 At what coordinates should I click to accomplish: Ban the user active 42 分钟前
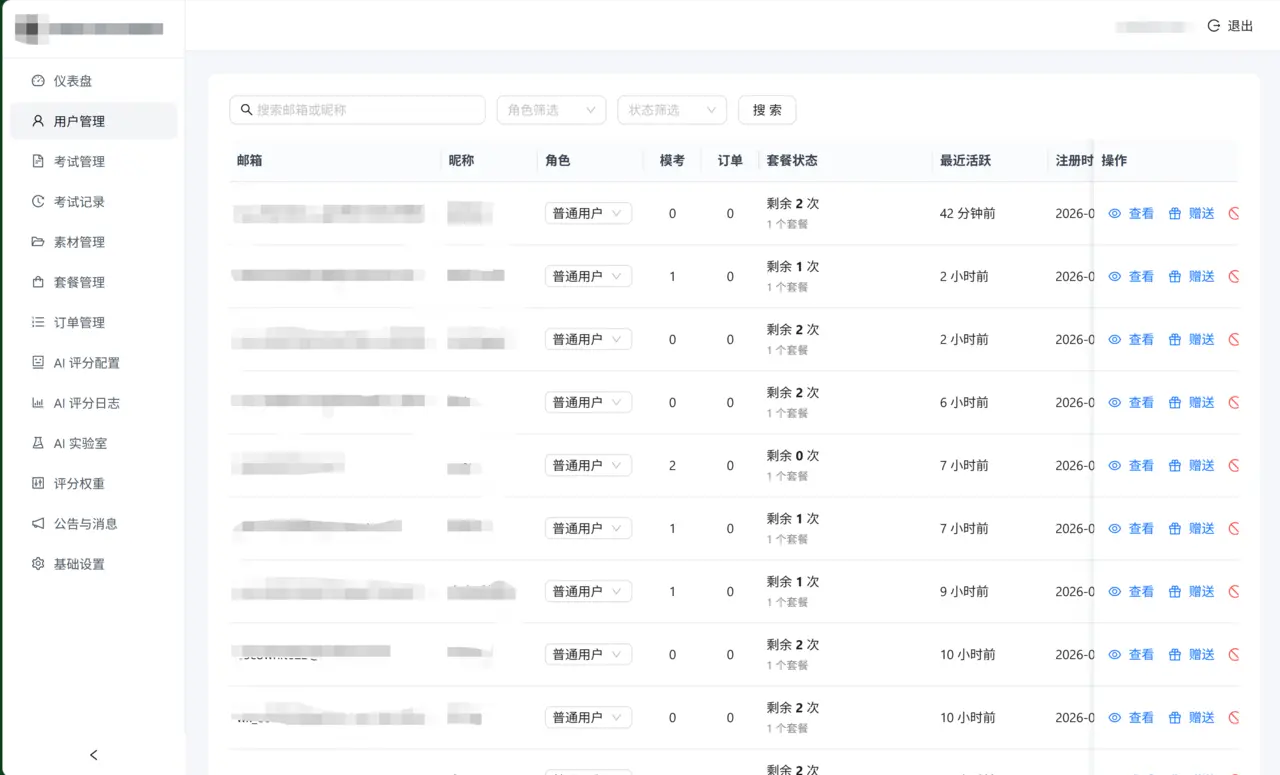point(1234,213)
